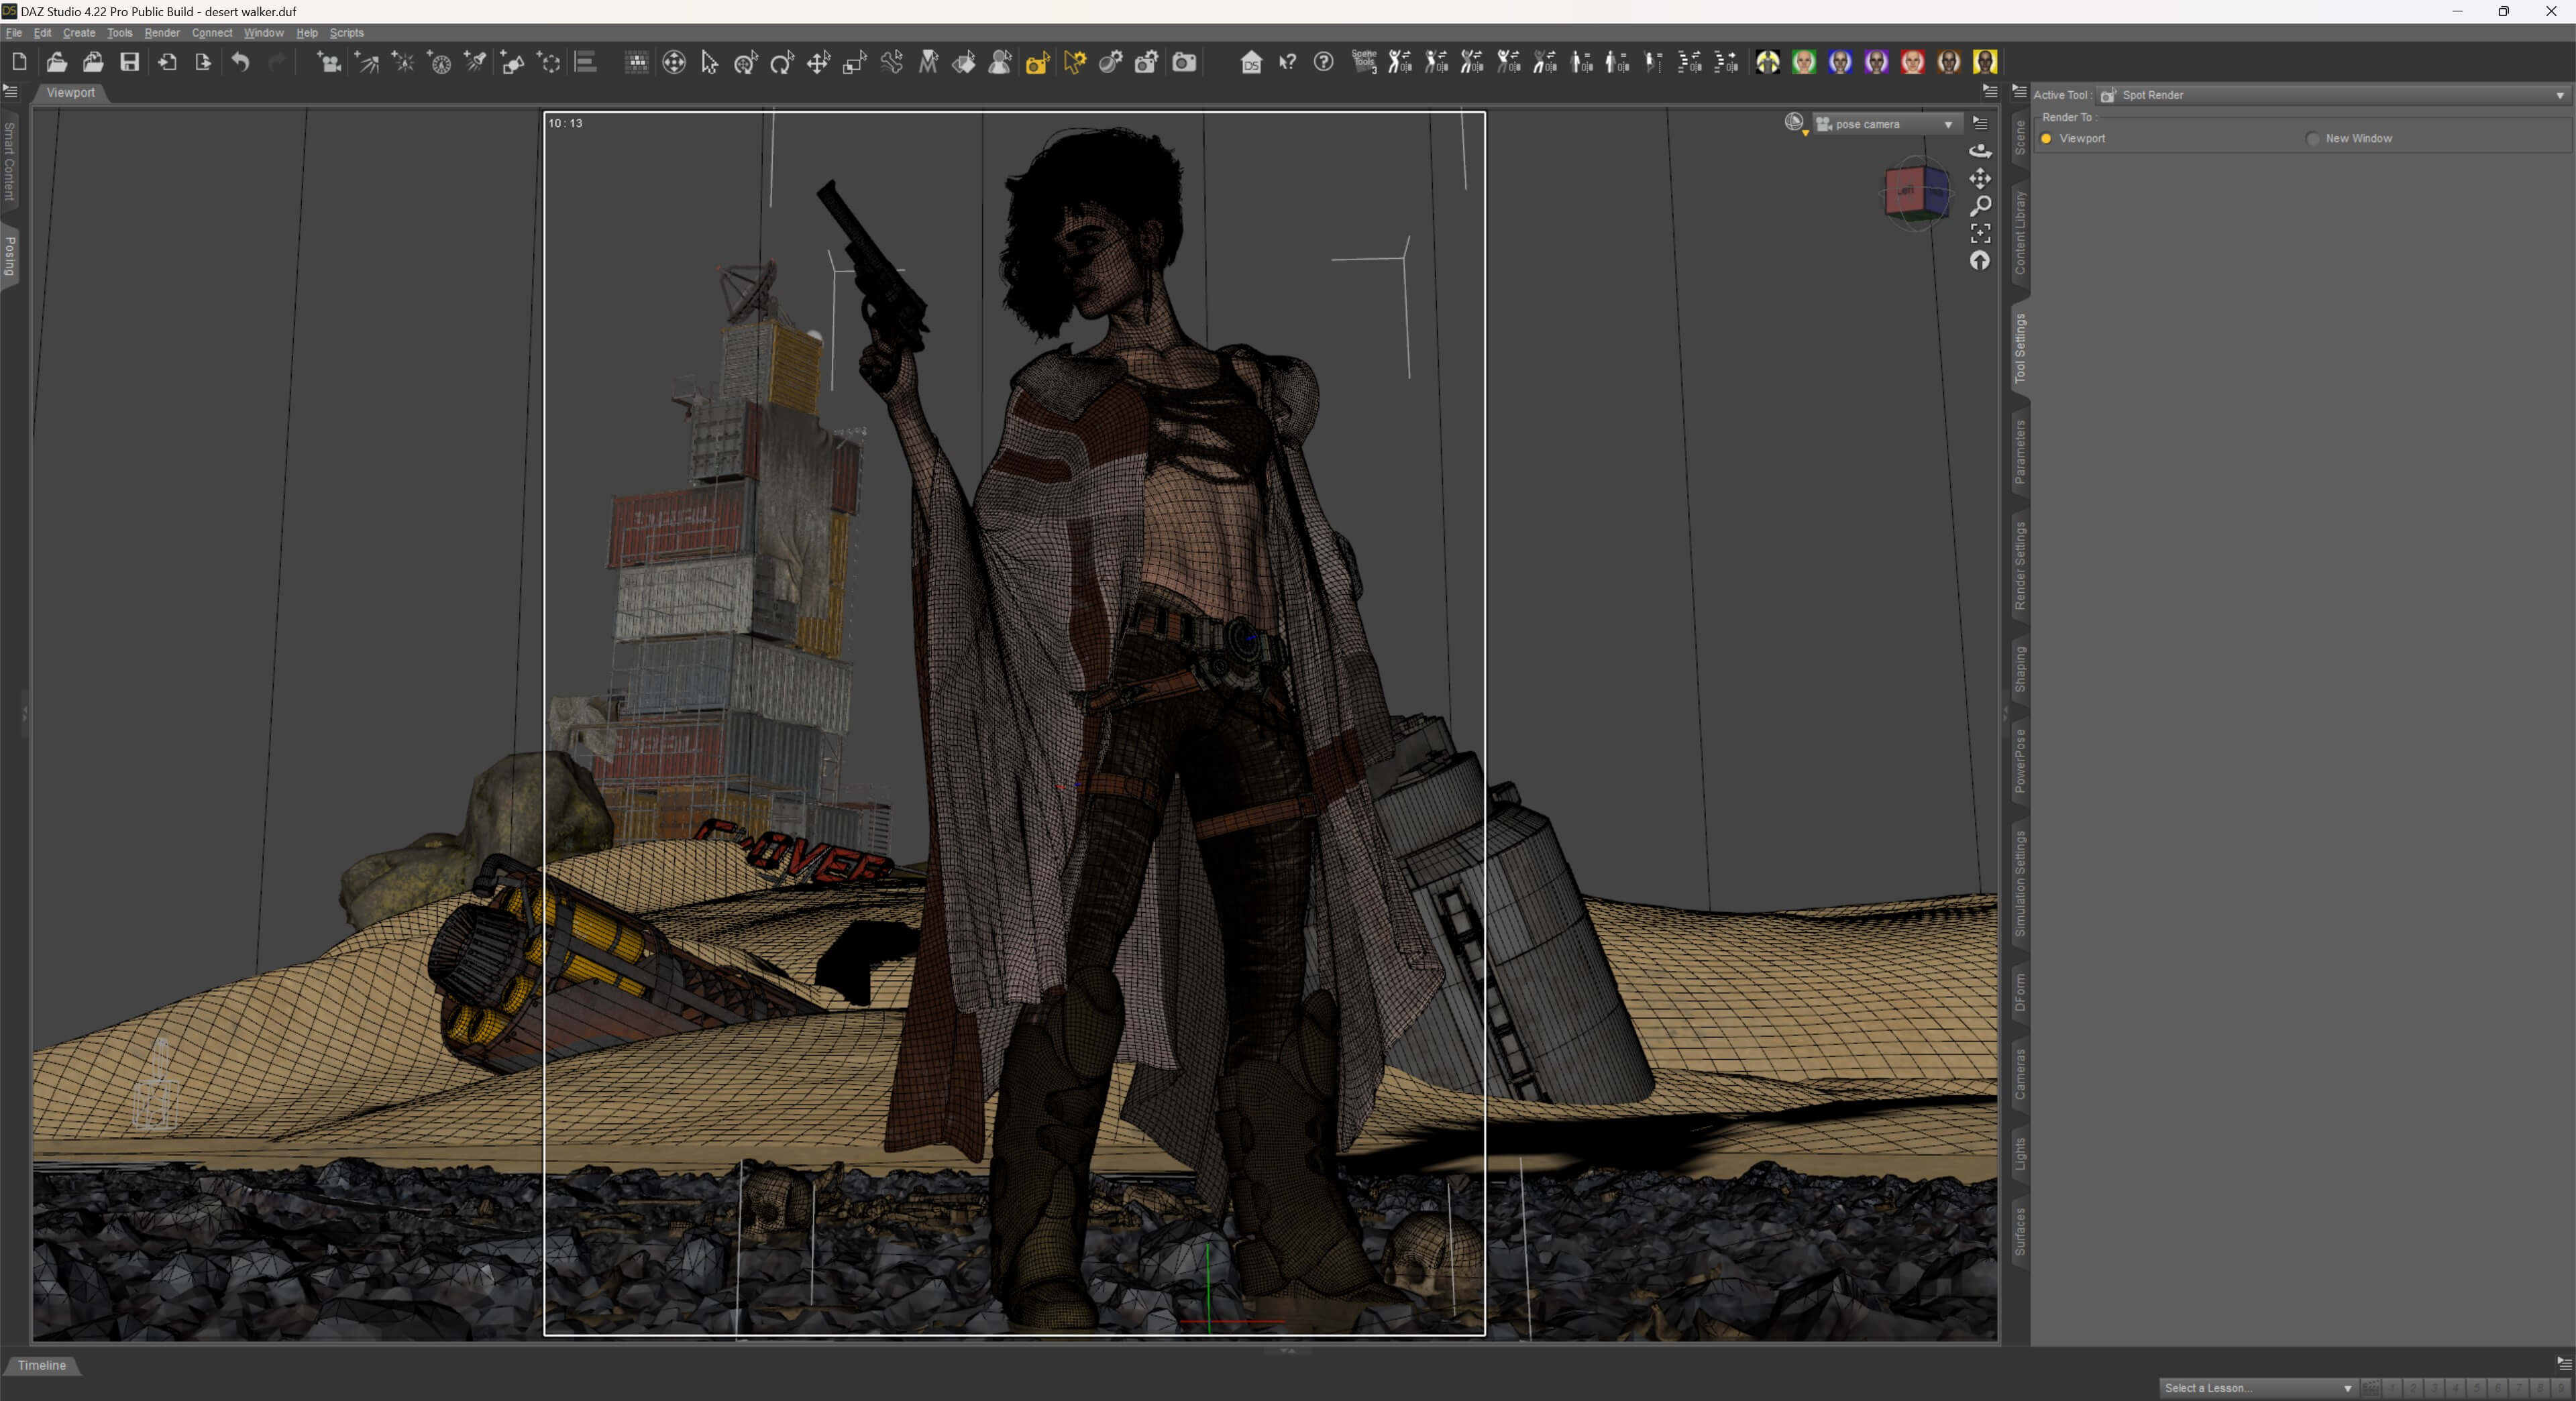Open the File menu
The width and height of the screenshot is (2576, 1401).
(14, 33)
